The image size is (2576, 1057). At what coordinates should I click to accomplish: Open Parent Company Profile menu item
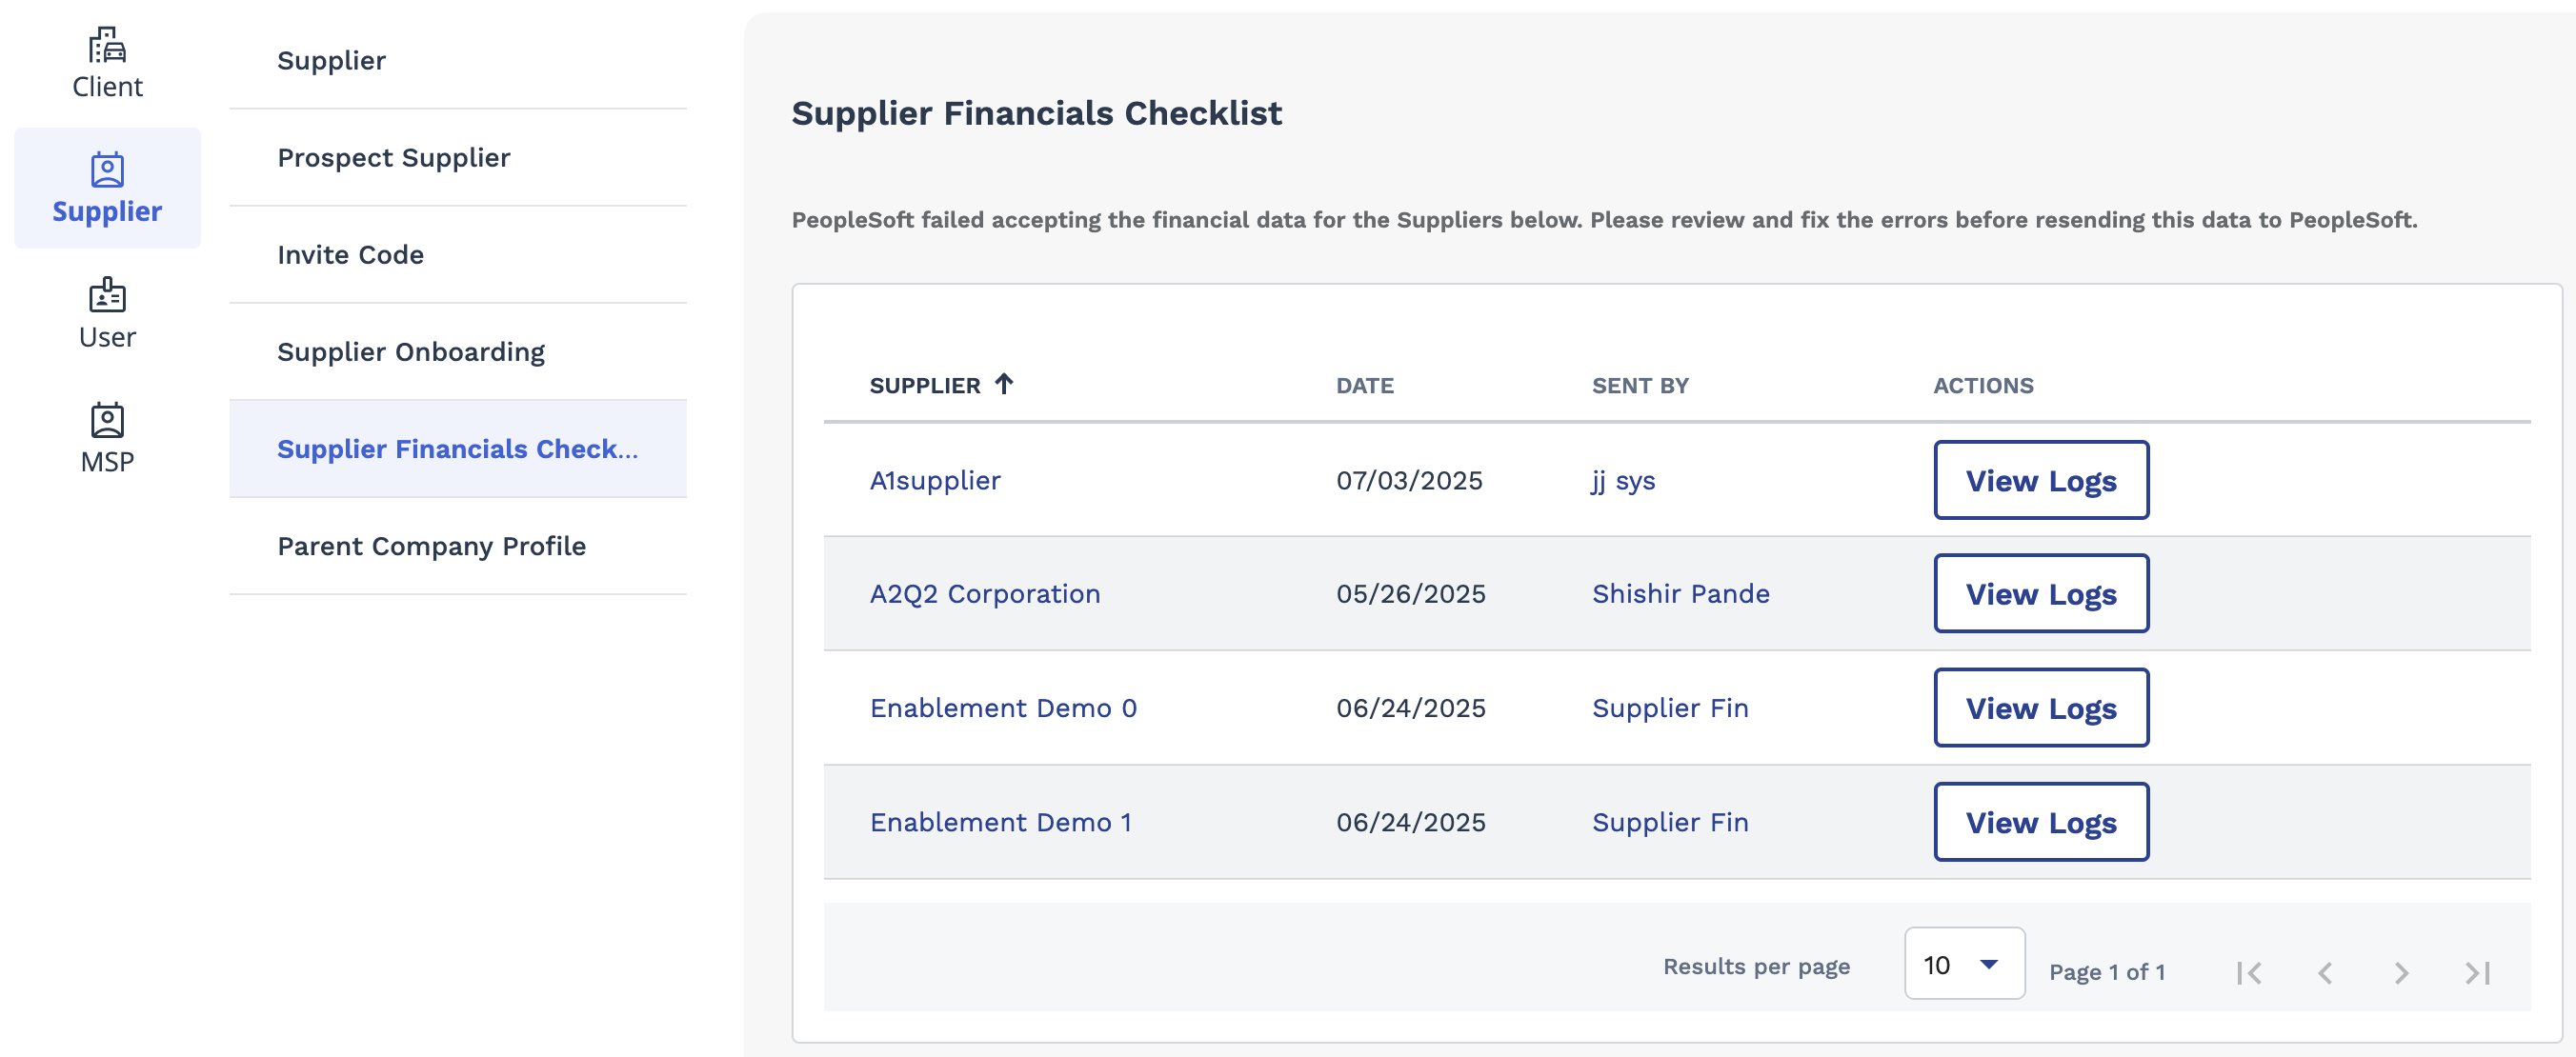[458, 546]
